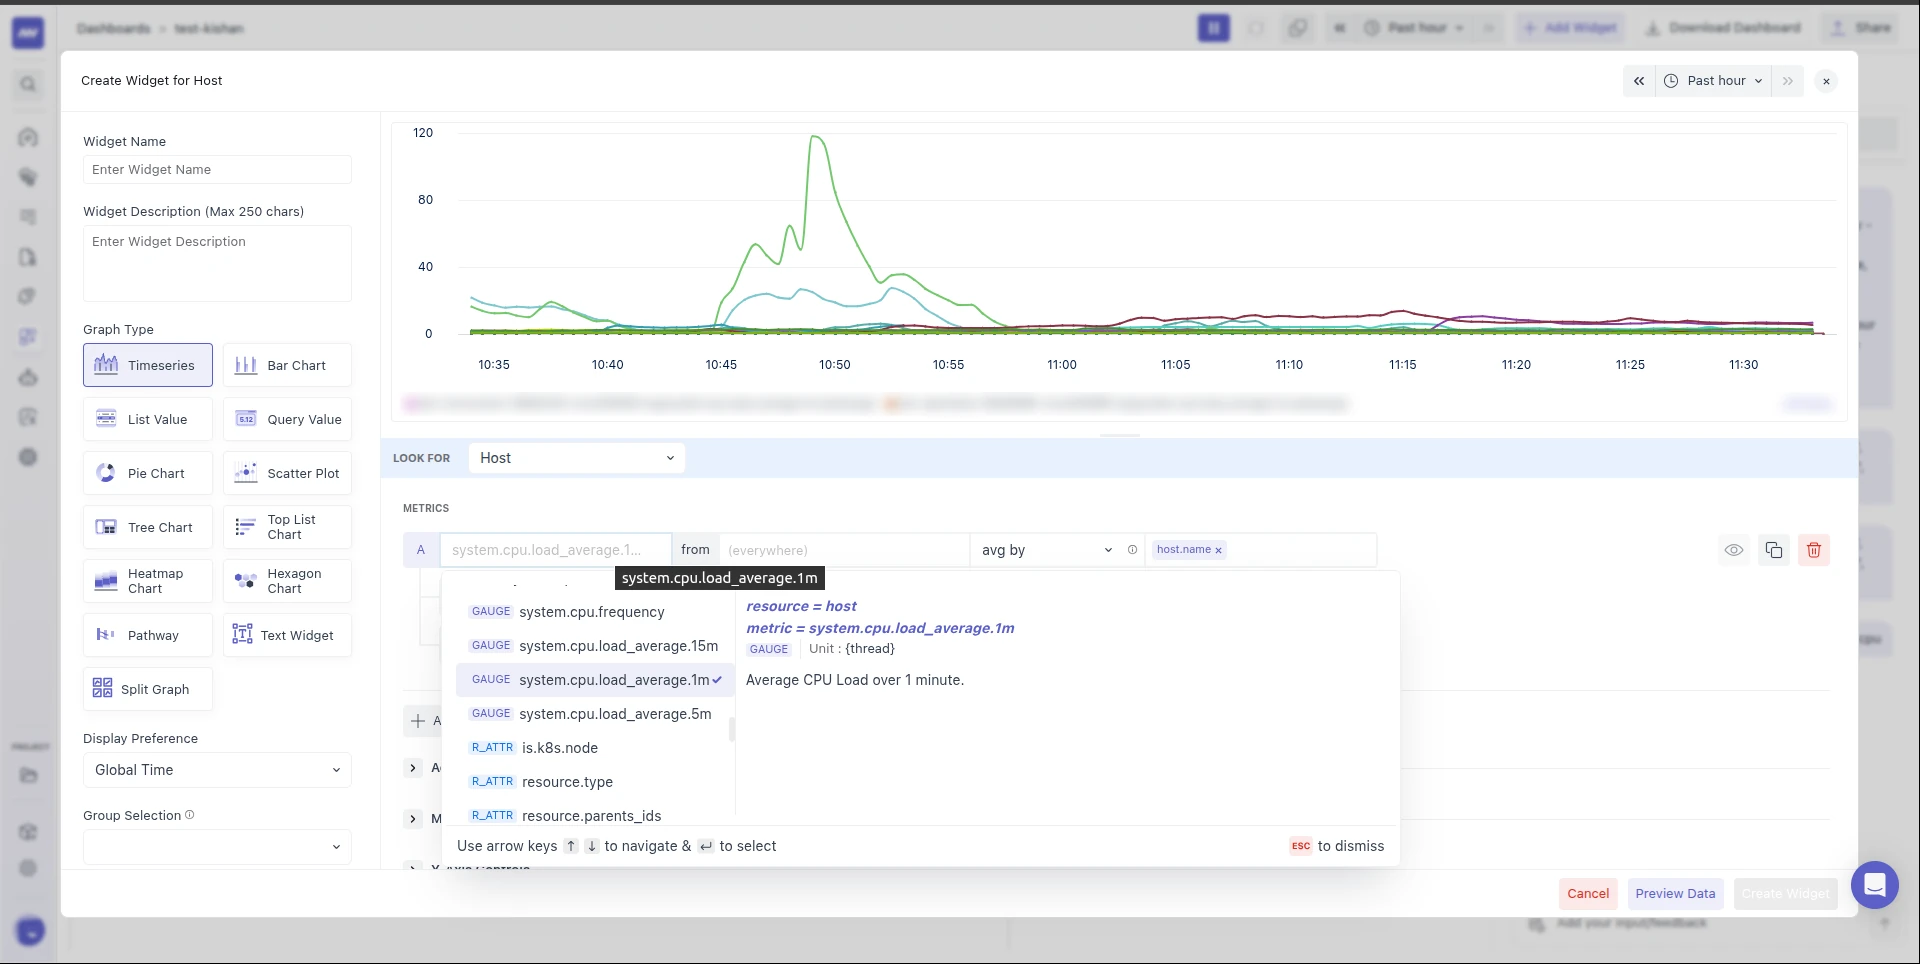
Task: Open the avg by aggregation dropdown
Action: coord(1046,550)
